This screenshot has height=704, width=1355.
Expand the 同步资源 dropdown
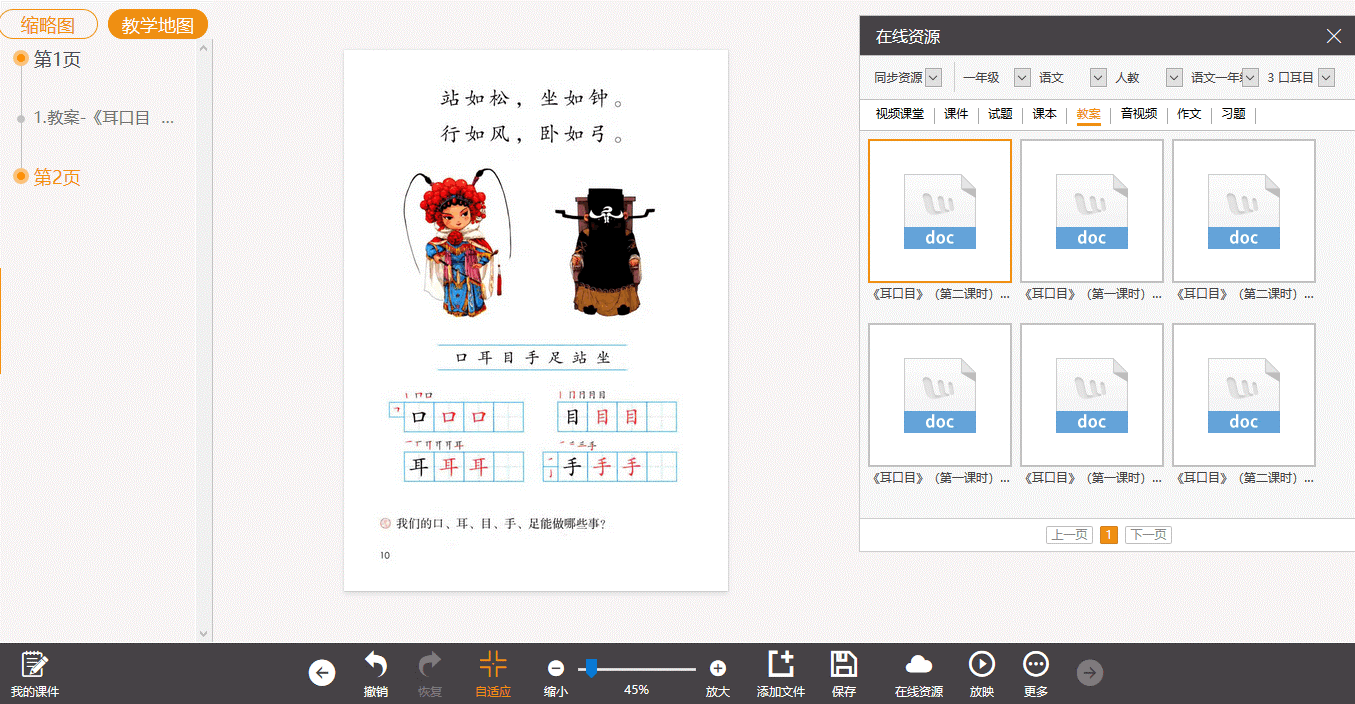[933, 77]
